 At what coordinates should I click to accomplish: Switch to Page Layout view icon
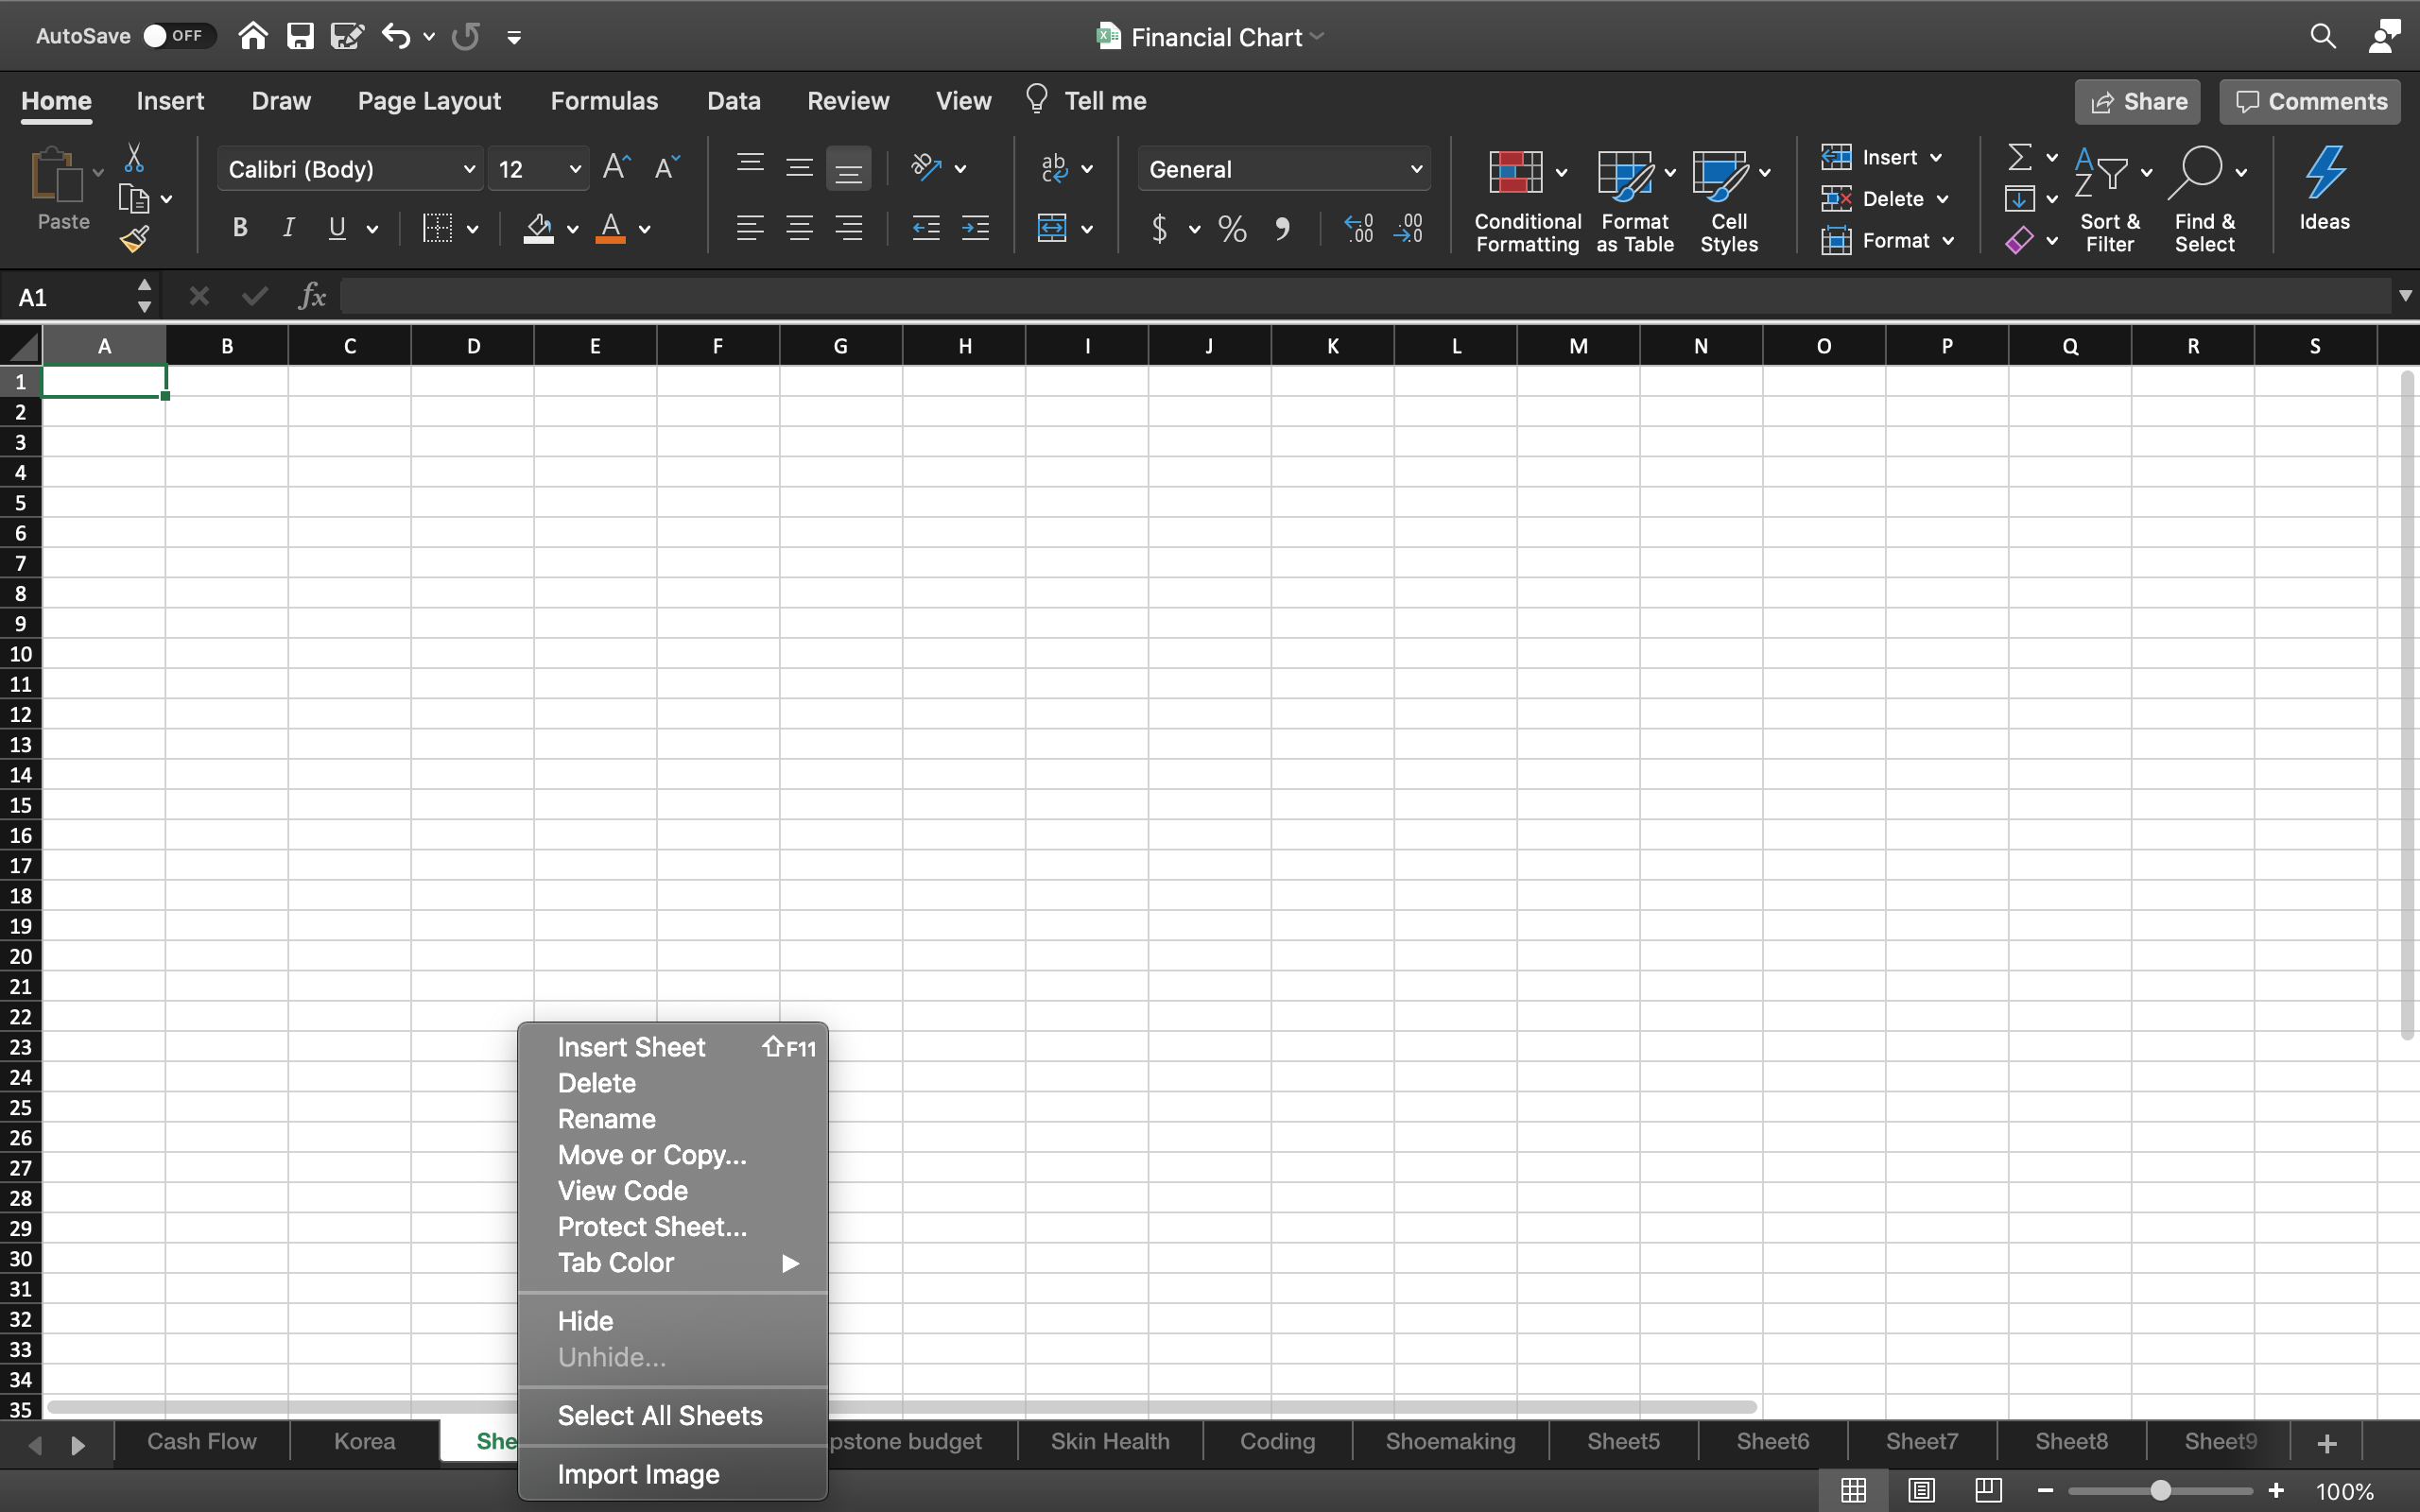tap(1921, 1490)
